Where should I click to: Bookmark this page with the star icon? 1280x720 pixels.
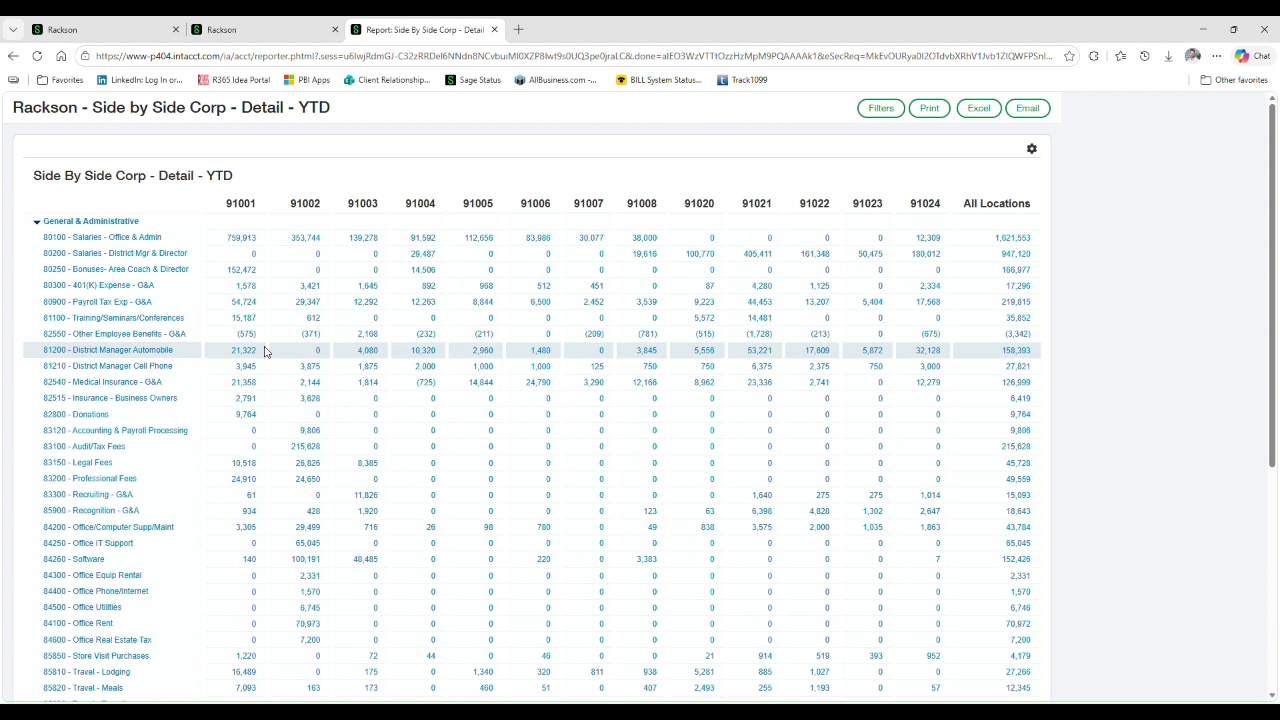1069,56
